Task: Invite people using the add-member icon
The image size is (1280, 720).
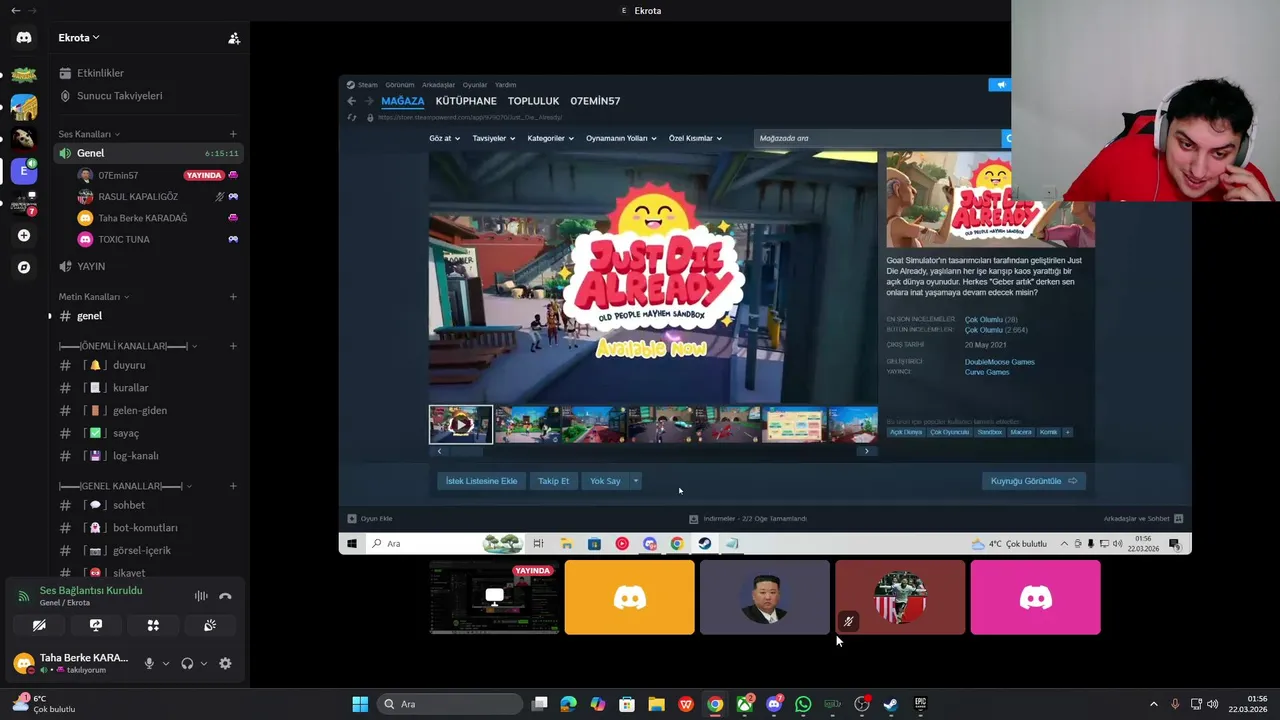Action: (234, 38)
